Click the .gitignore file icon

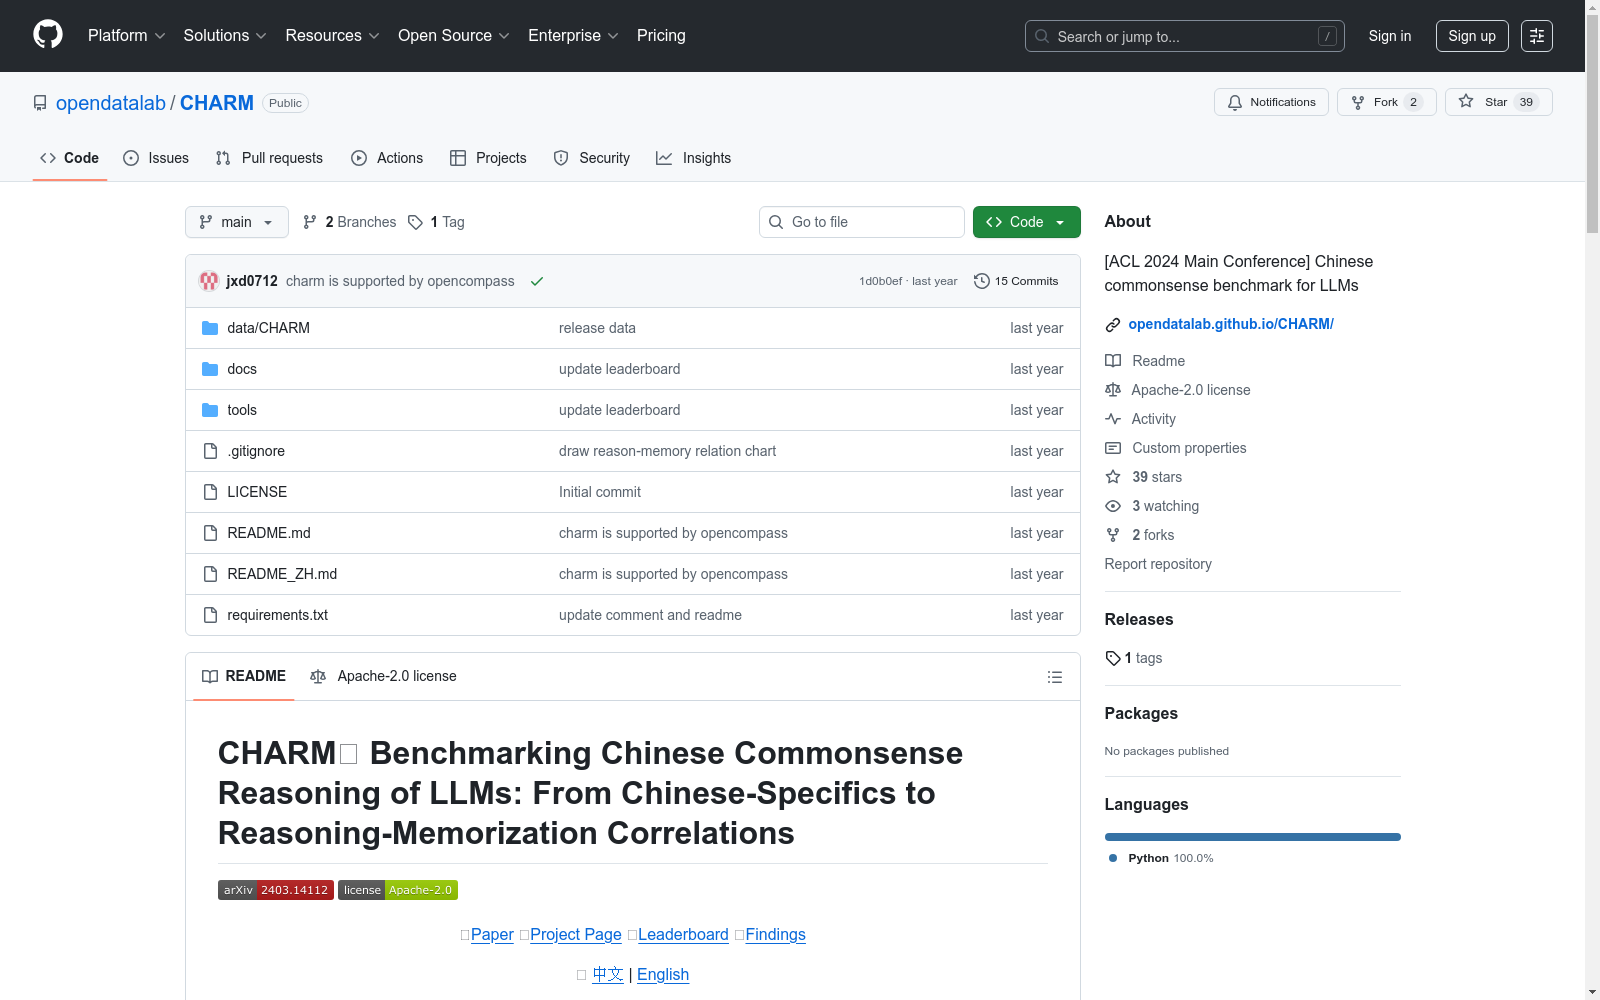[x=210, y=451]
